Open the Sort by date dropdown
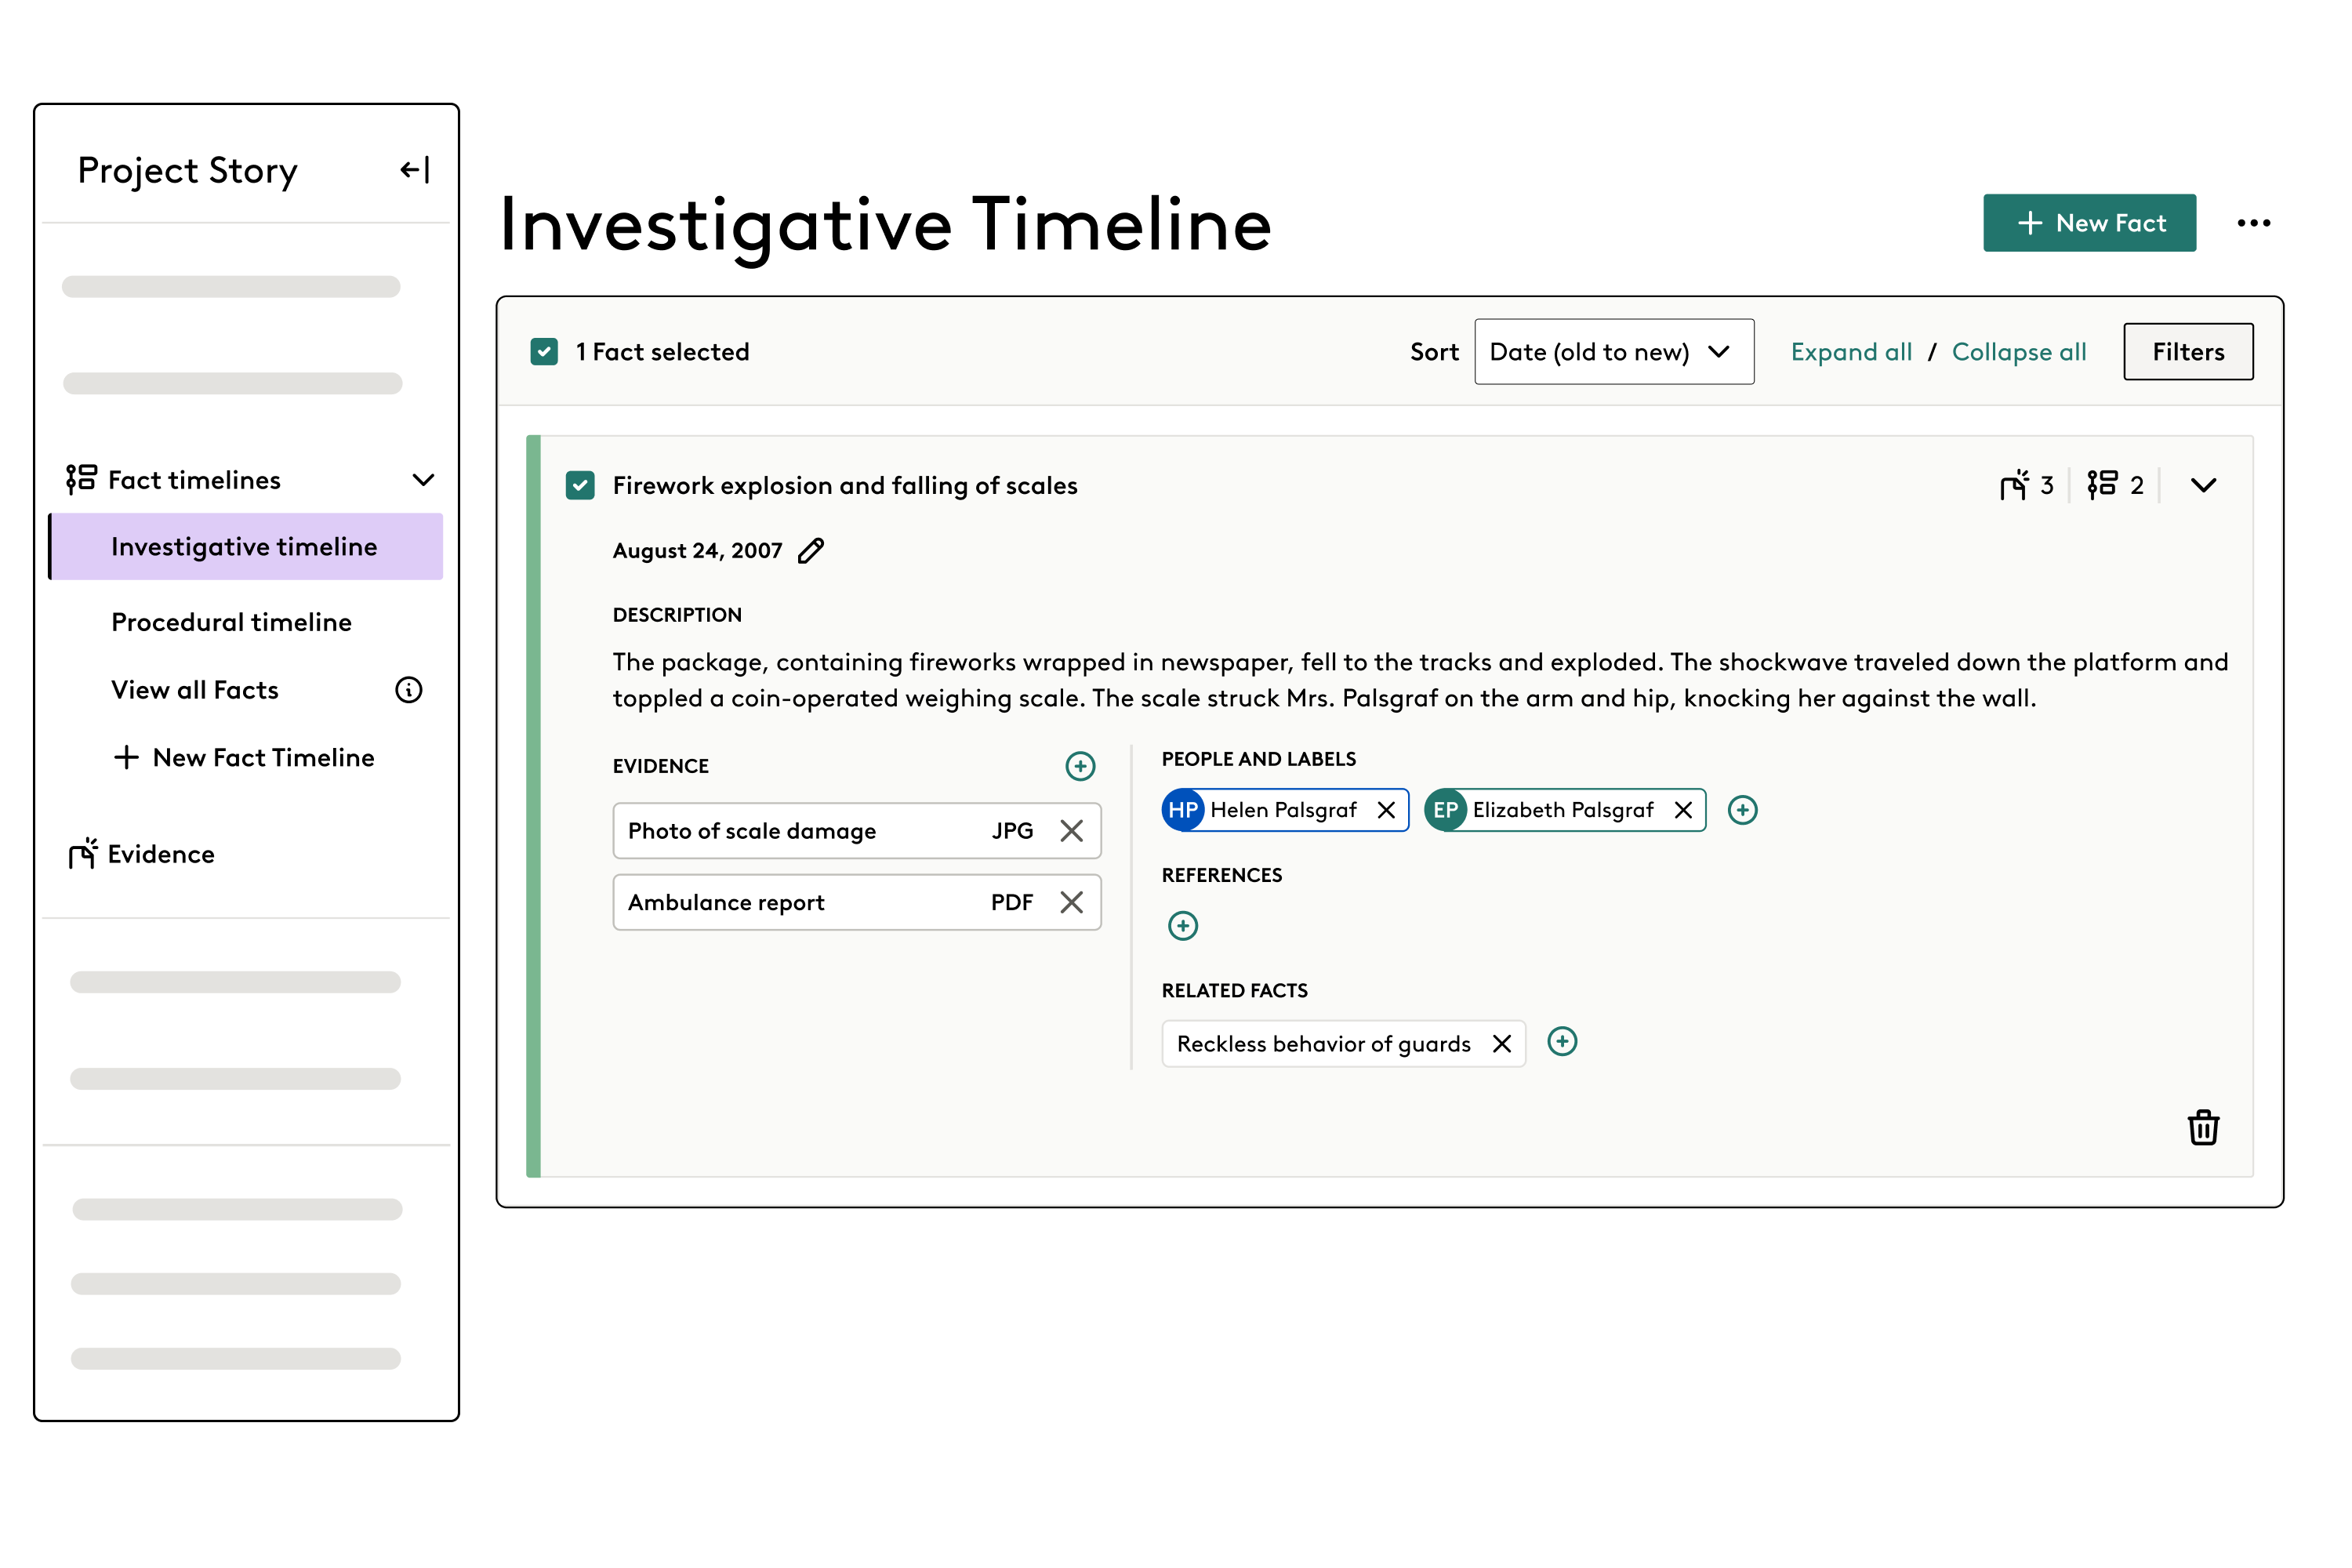This screenshot has height=1568, width=2352. coord(1614,352)
